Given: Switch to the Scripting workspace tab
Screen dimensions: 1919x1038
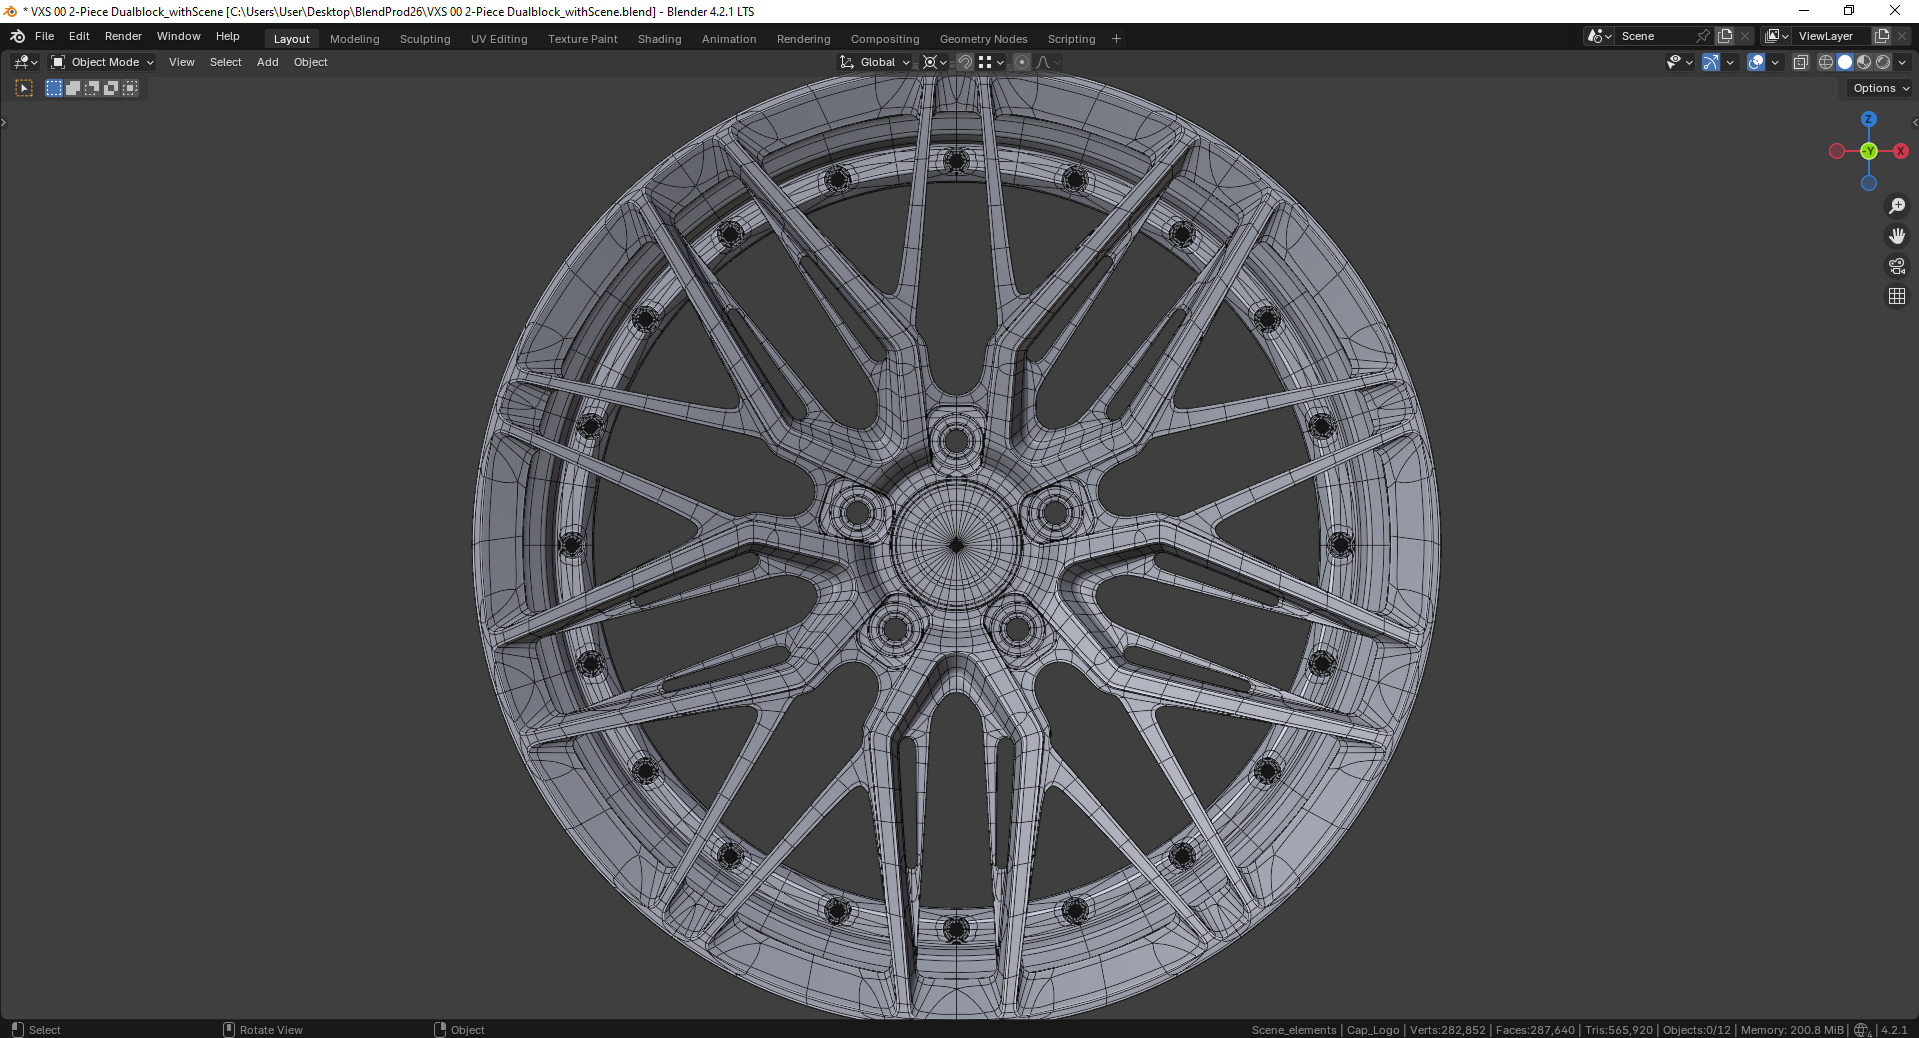Looking at the screenshot, I should 1071,39.
